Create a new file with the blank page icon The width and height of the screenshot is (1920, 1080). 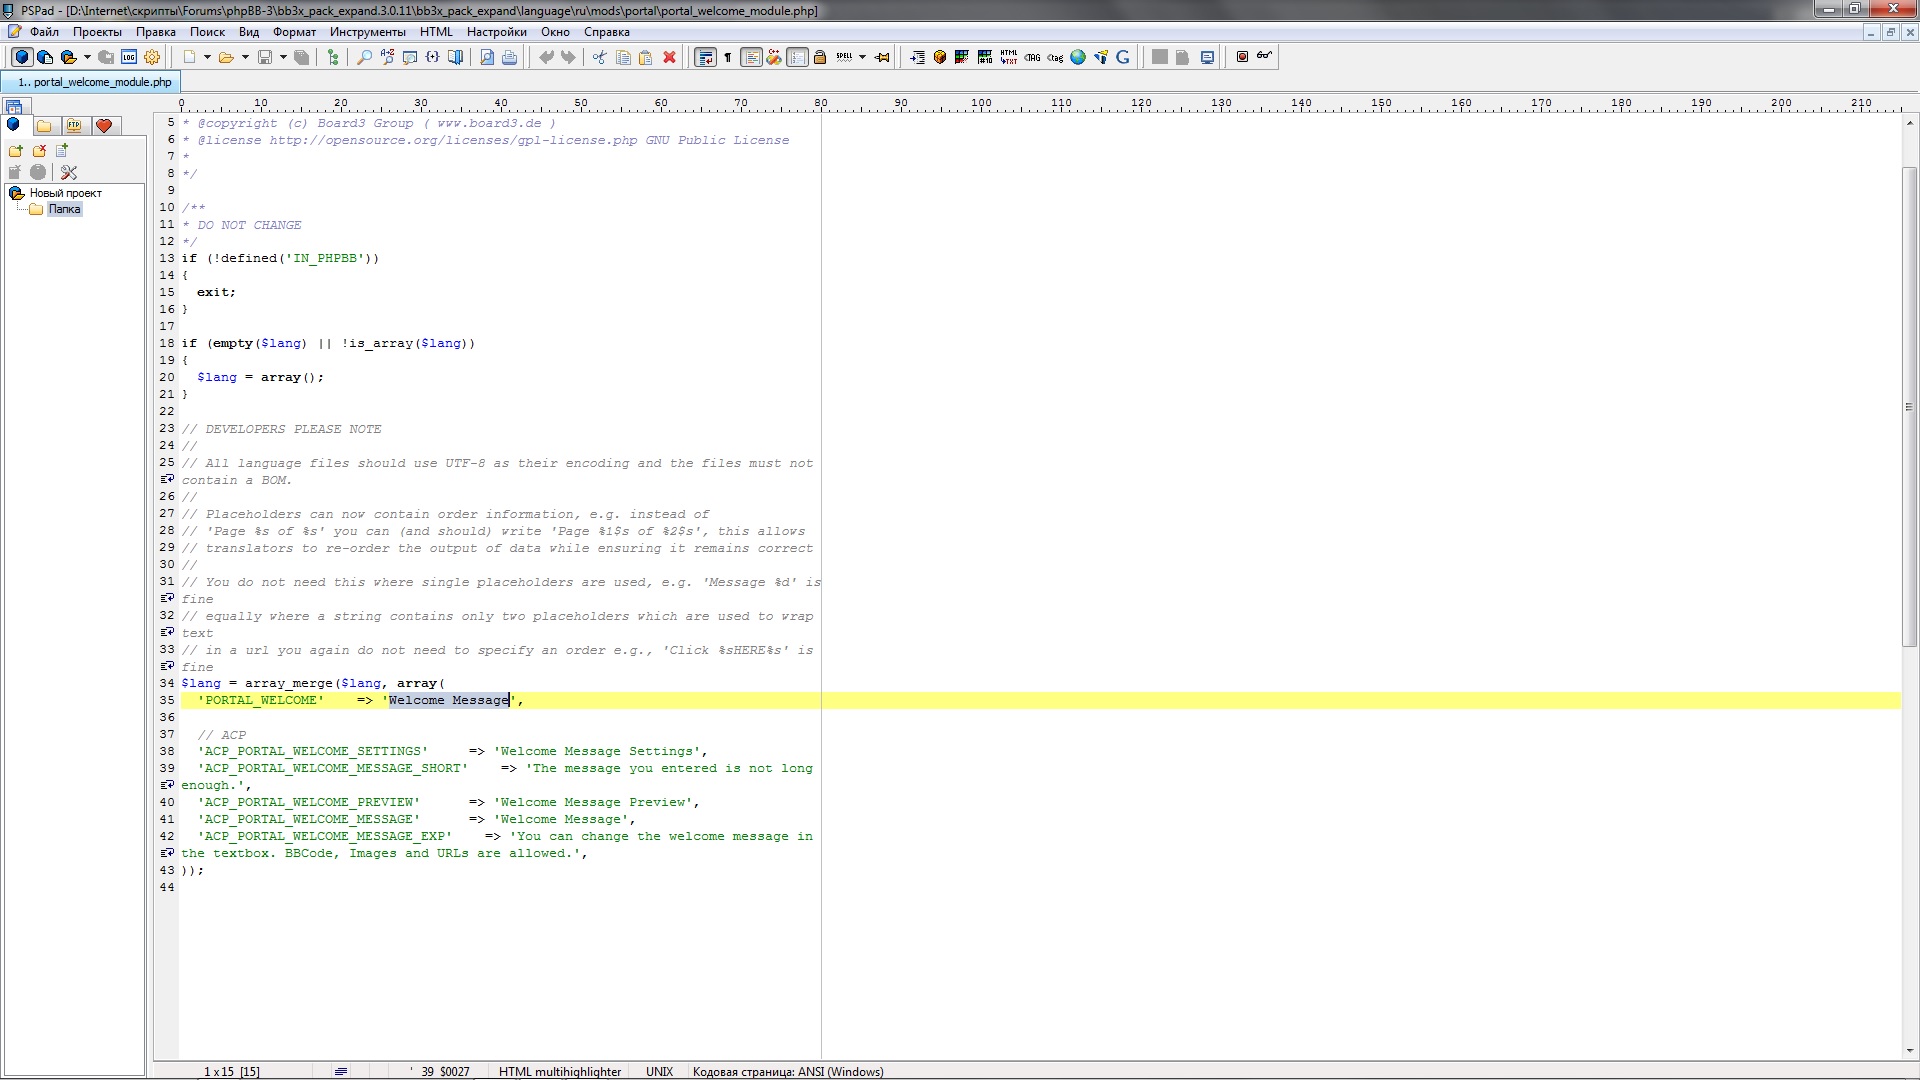coord(189,57)
